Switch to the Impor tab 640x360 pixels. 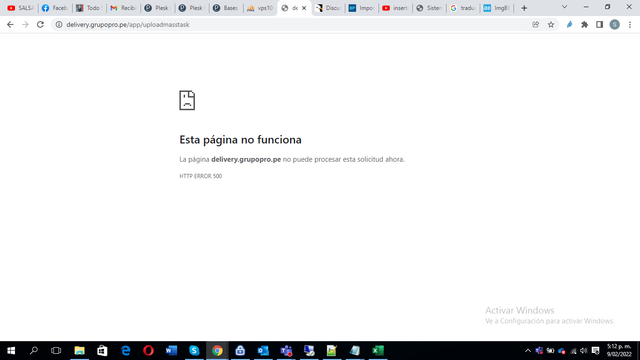362,8
